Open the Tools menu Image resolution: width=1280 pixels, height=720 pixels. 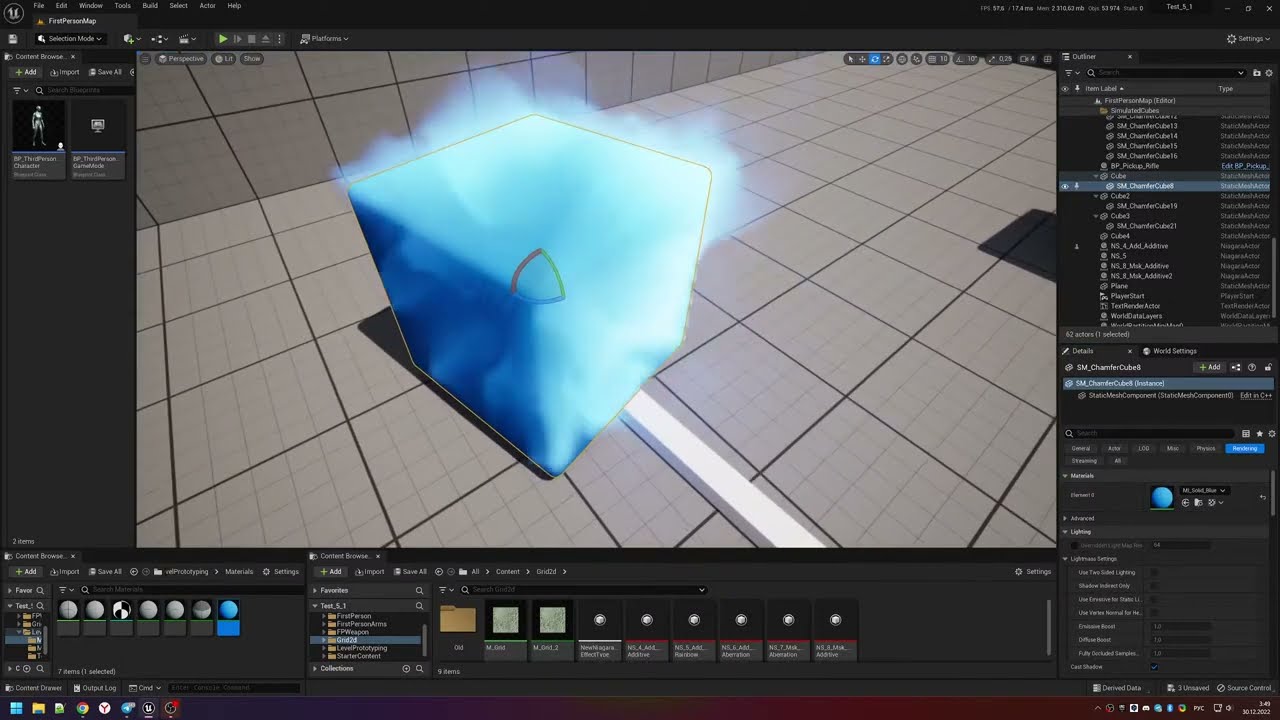coord(122,6)
